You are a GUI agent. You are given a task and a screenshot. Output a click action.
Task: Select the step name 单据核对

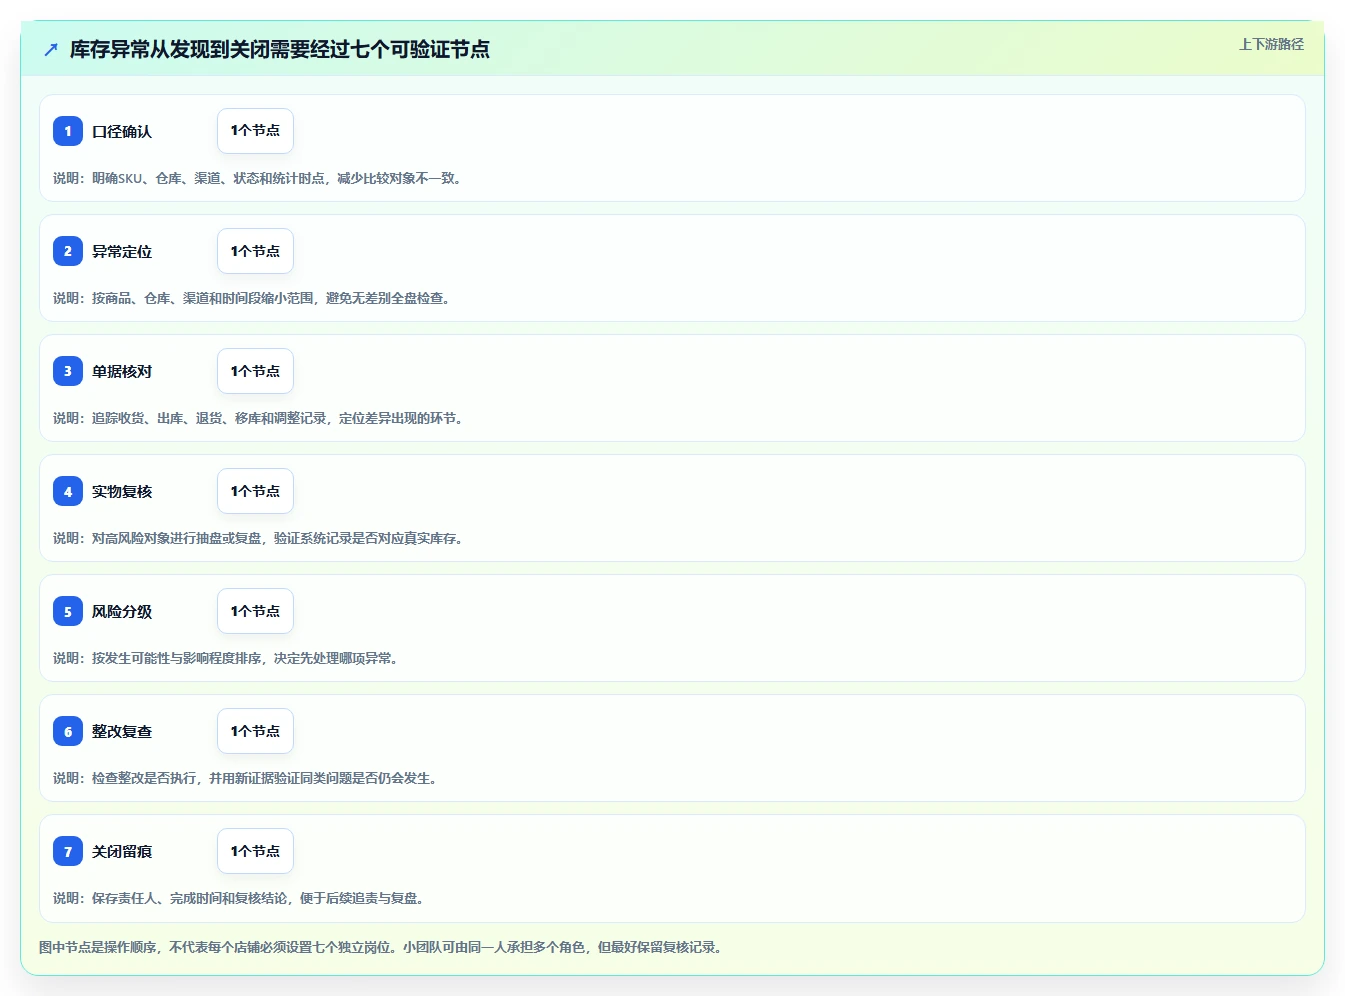(x=122, y=372)
